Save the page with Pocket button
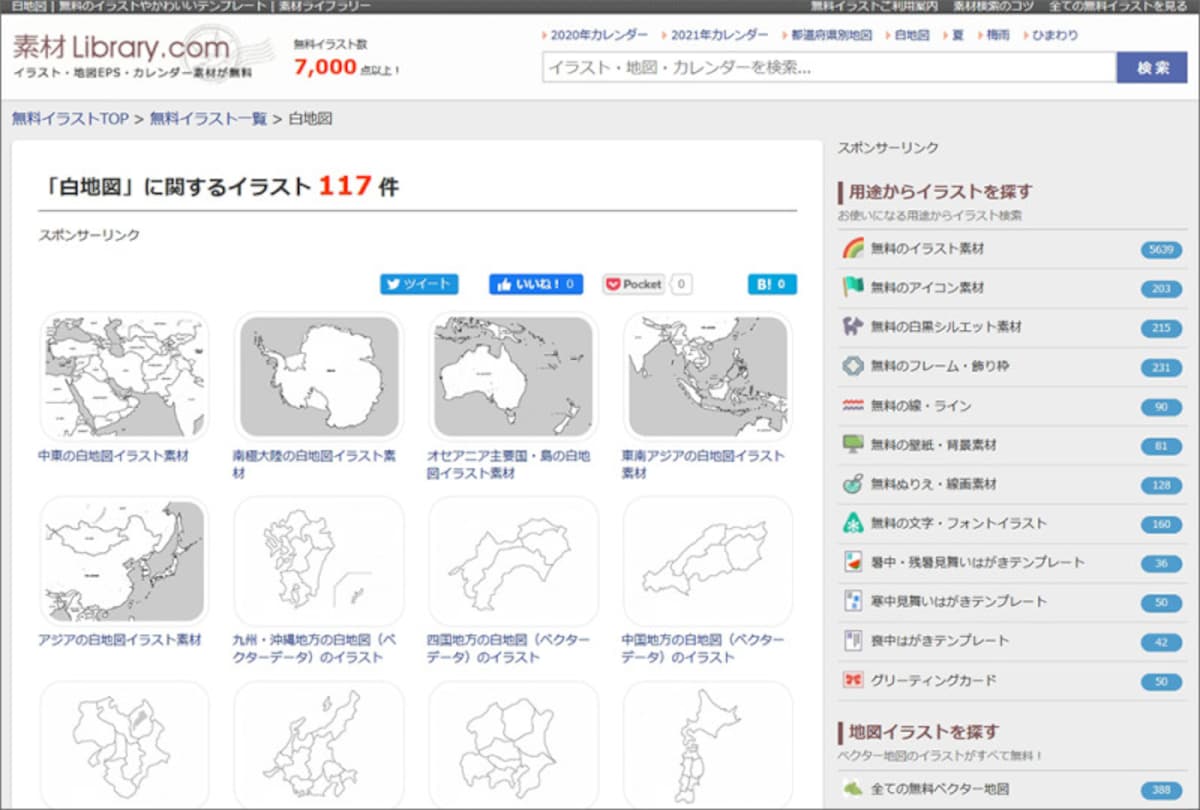 click(634, 284)
